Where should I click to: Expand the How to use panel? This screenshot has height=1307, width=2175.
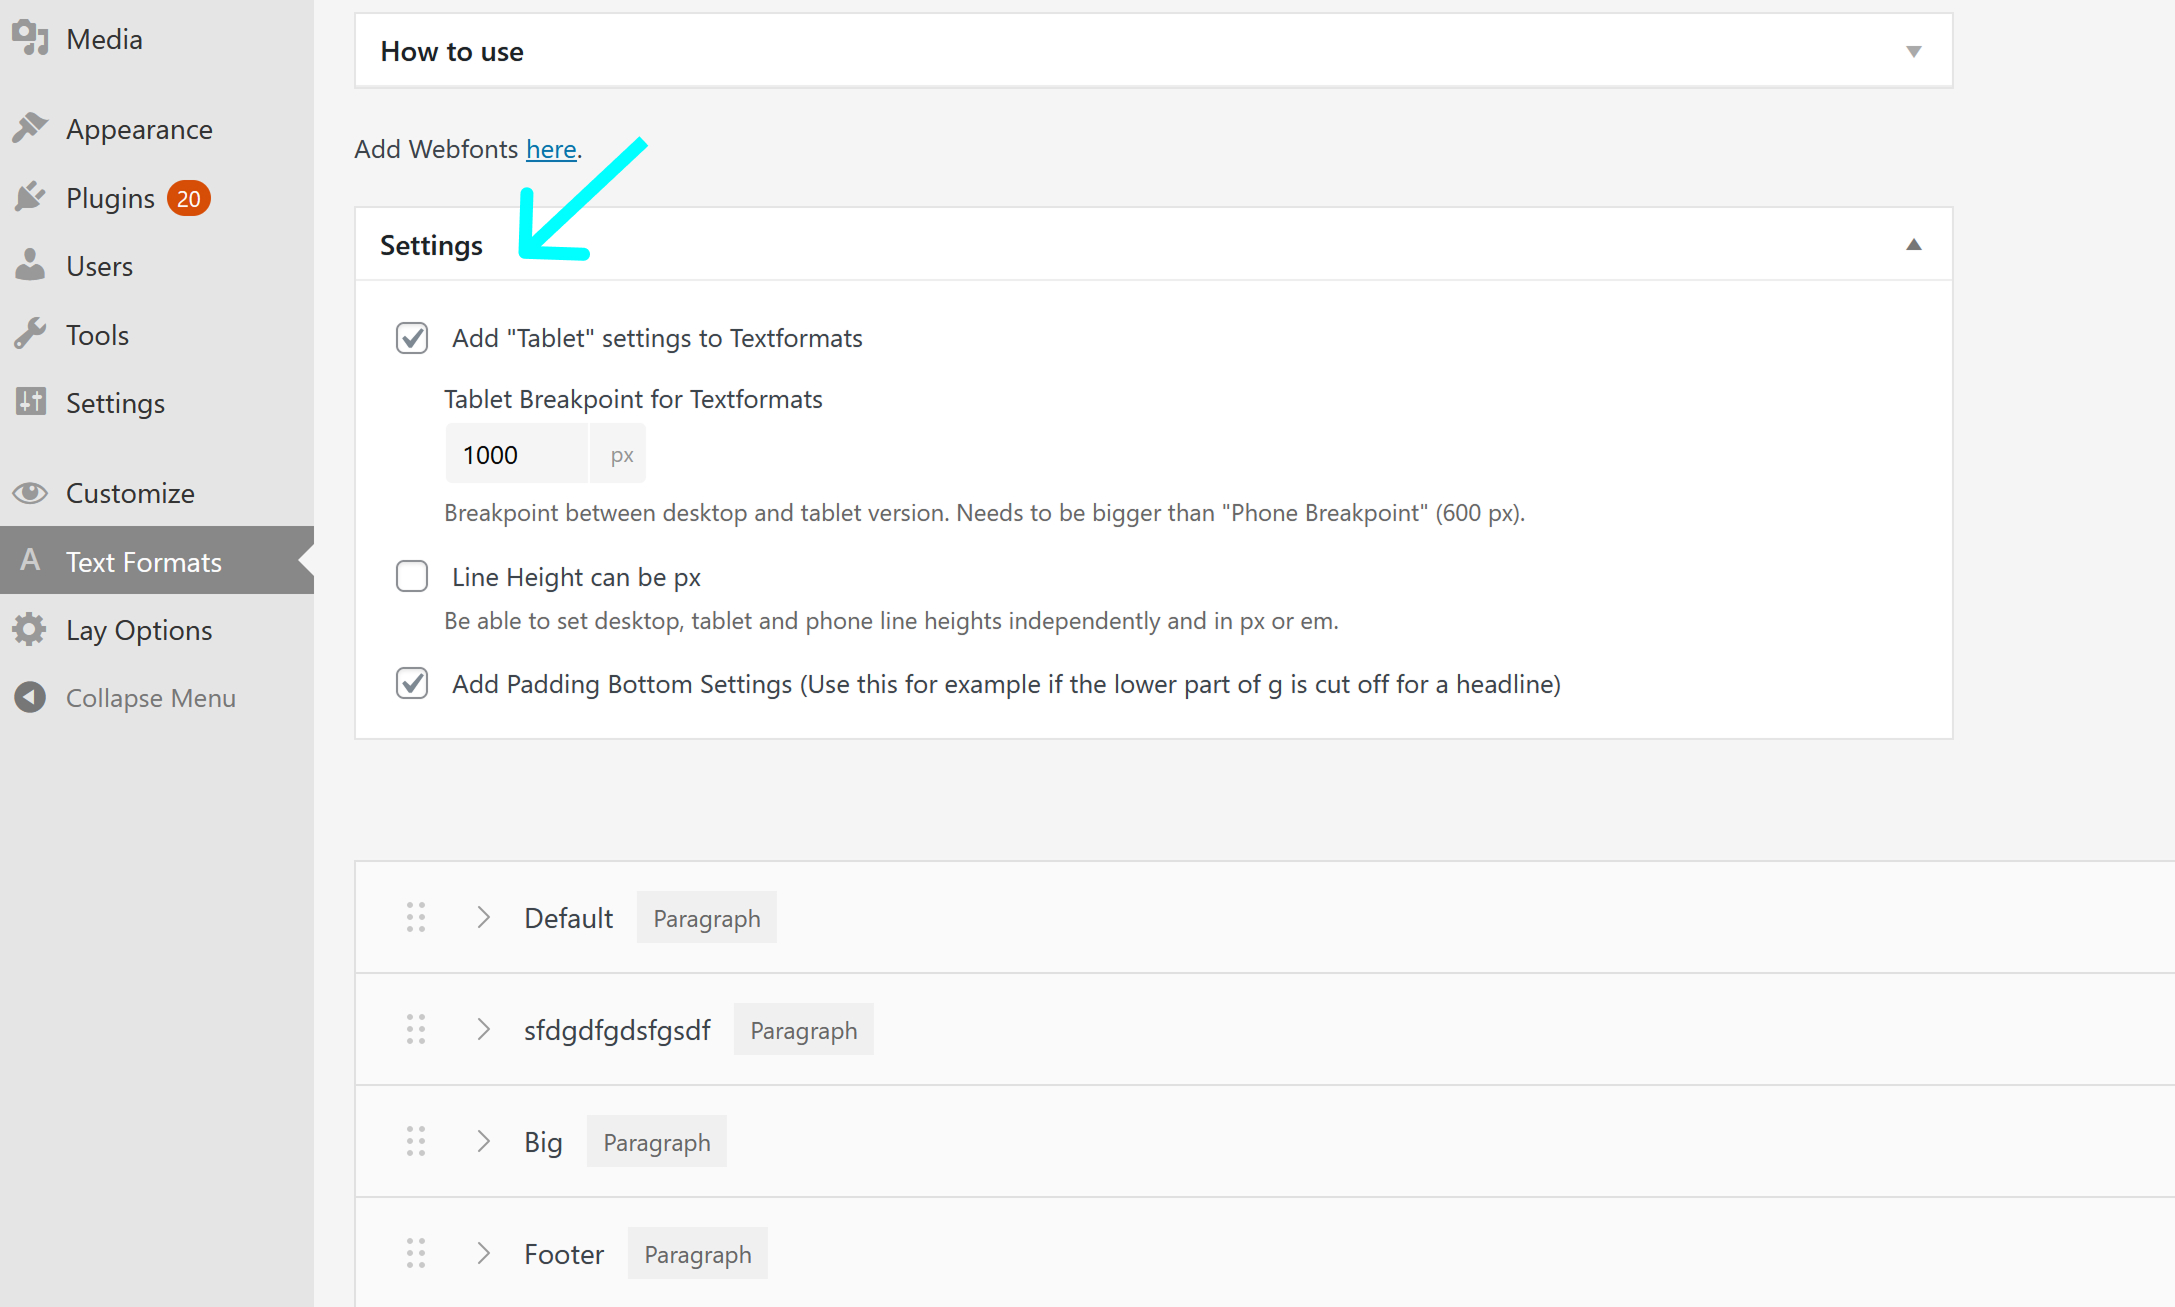tap(1913, 51)
